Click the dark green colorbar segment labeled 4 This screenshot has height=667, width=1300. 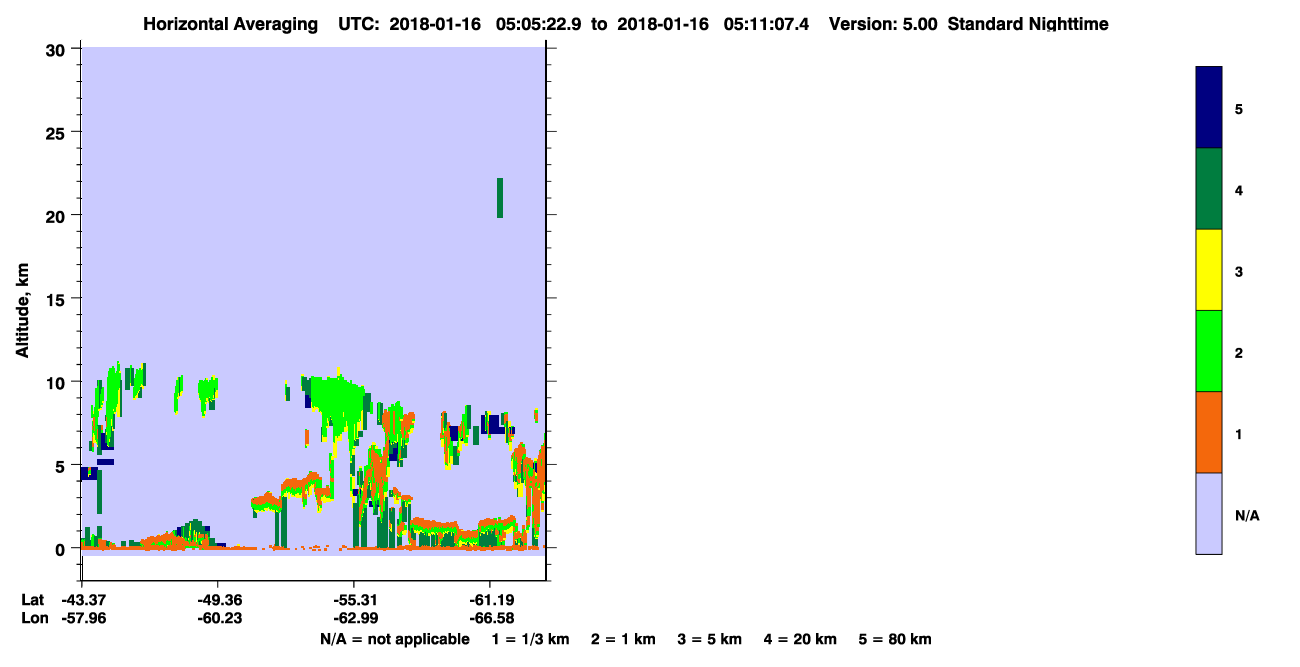1209,189
